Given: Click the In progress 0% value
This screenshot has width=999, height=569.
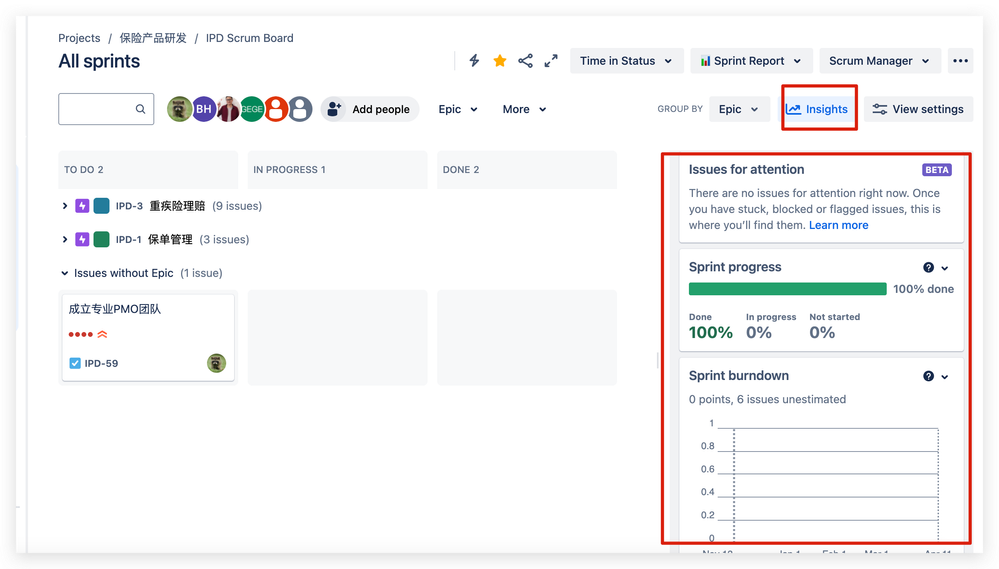Looking at the screenshot, I should coord(759,333).
